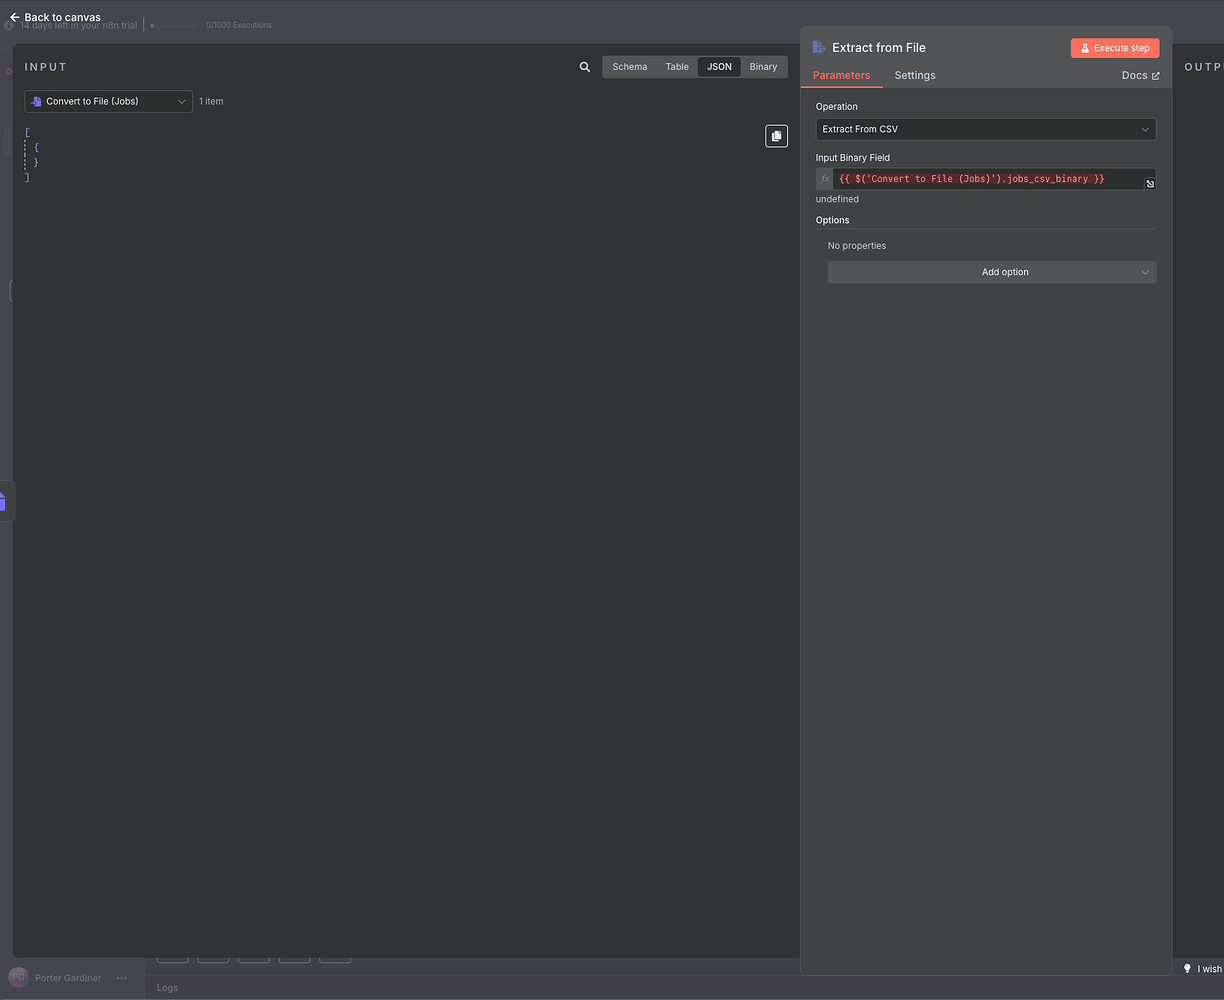
Task: Open the expression editor expand icon
Action: pos(1150,184)
